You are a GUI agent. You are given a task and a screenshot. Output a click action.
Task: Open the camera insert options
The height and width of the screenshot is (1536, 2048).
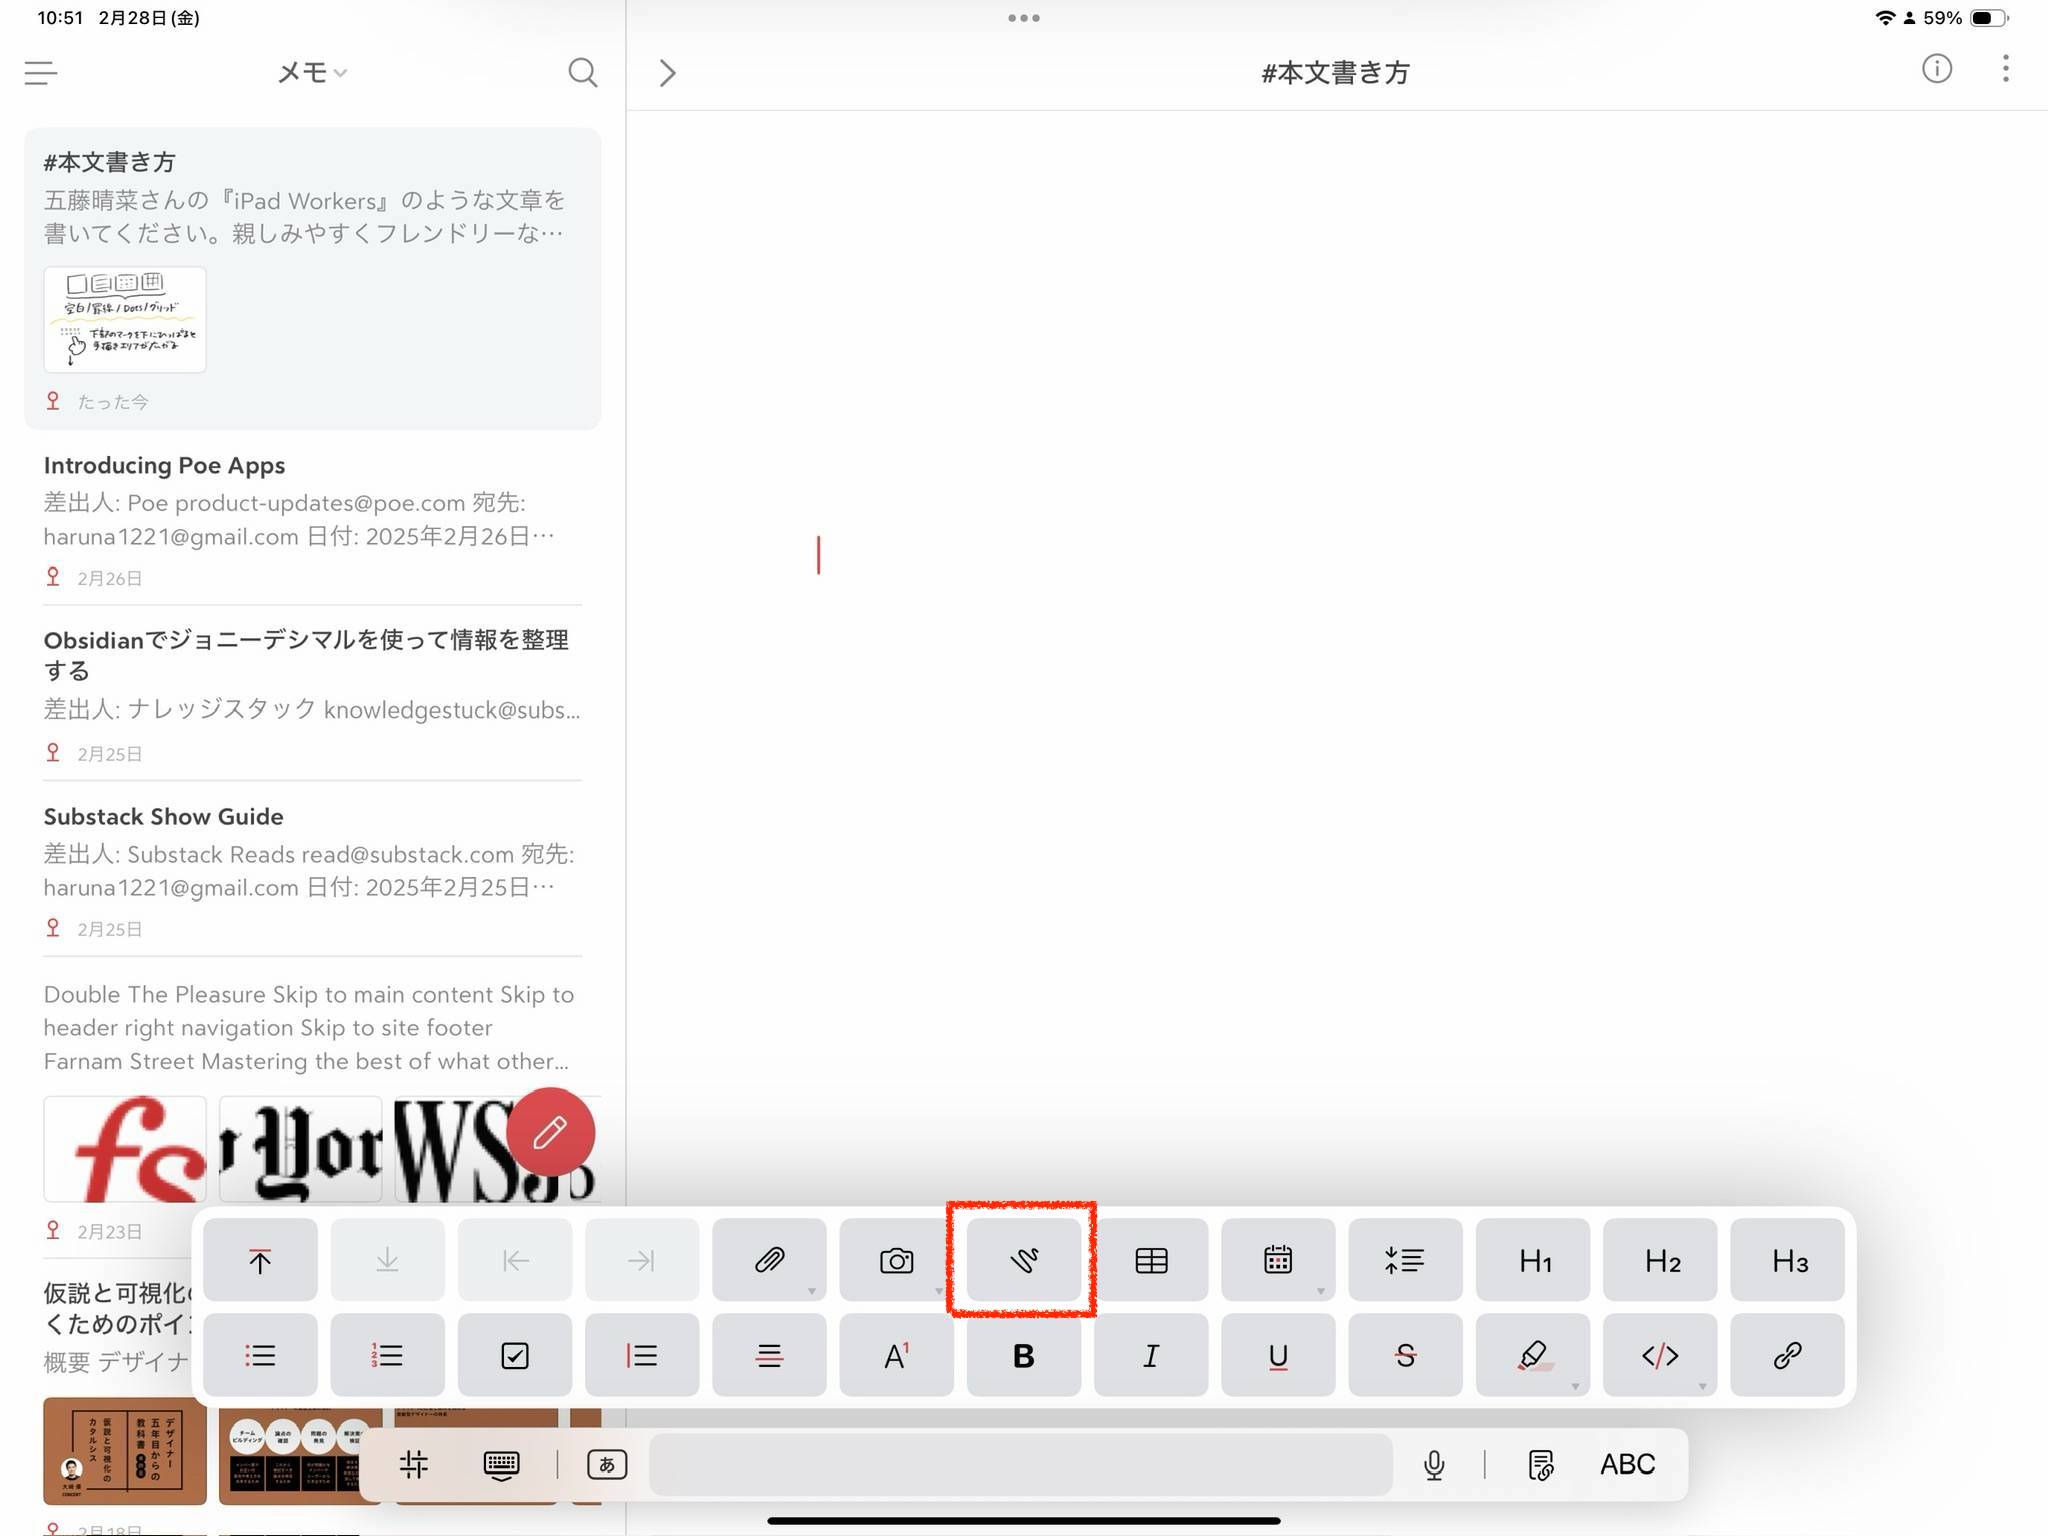tap(896, 1260)
